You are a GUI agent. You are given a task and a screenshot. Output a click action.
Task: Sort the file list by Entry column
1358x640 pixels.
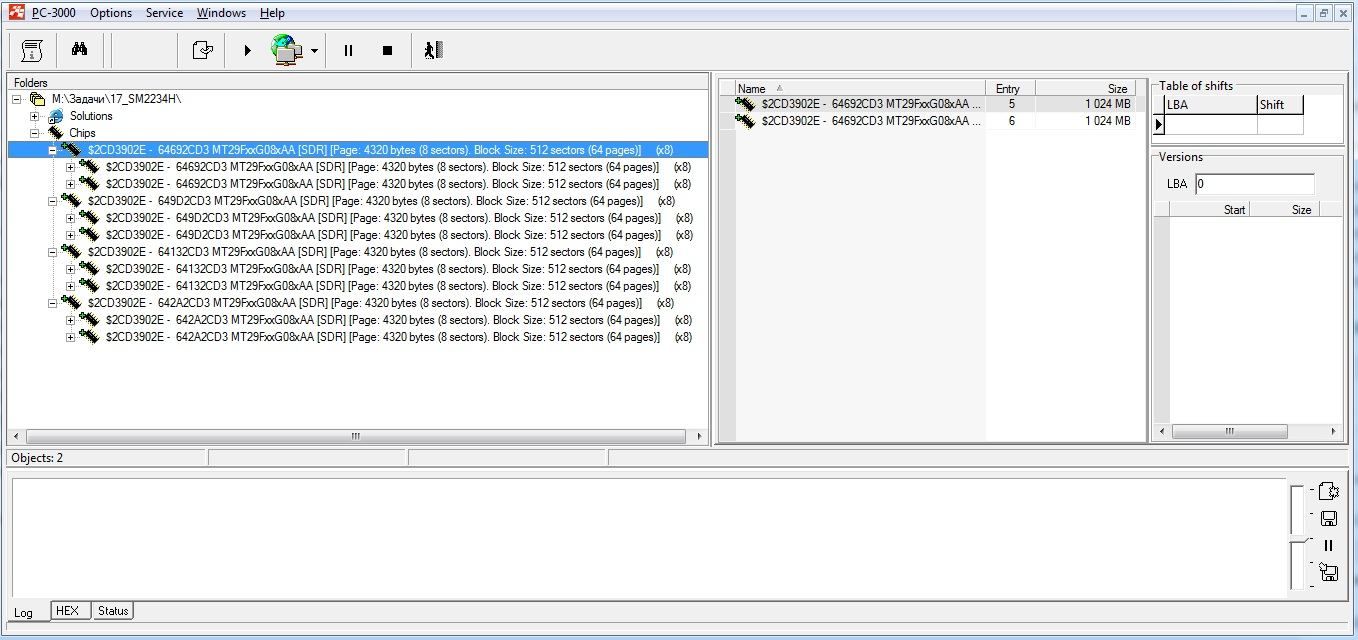click(x=1010, y=88)
